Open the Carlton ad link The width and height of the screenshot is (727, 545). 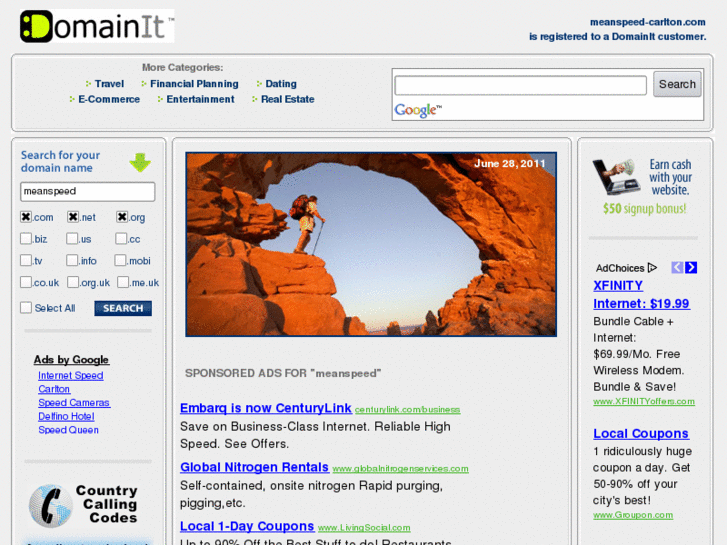click(x=54, y=389)
